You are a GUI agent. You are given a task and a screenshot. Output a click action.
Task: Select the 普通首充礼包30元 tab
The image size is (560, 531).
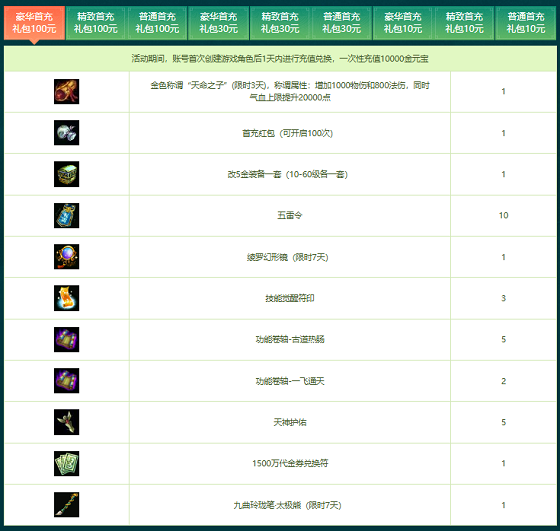(341, 23)
